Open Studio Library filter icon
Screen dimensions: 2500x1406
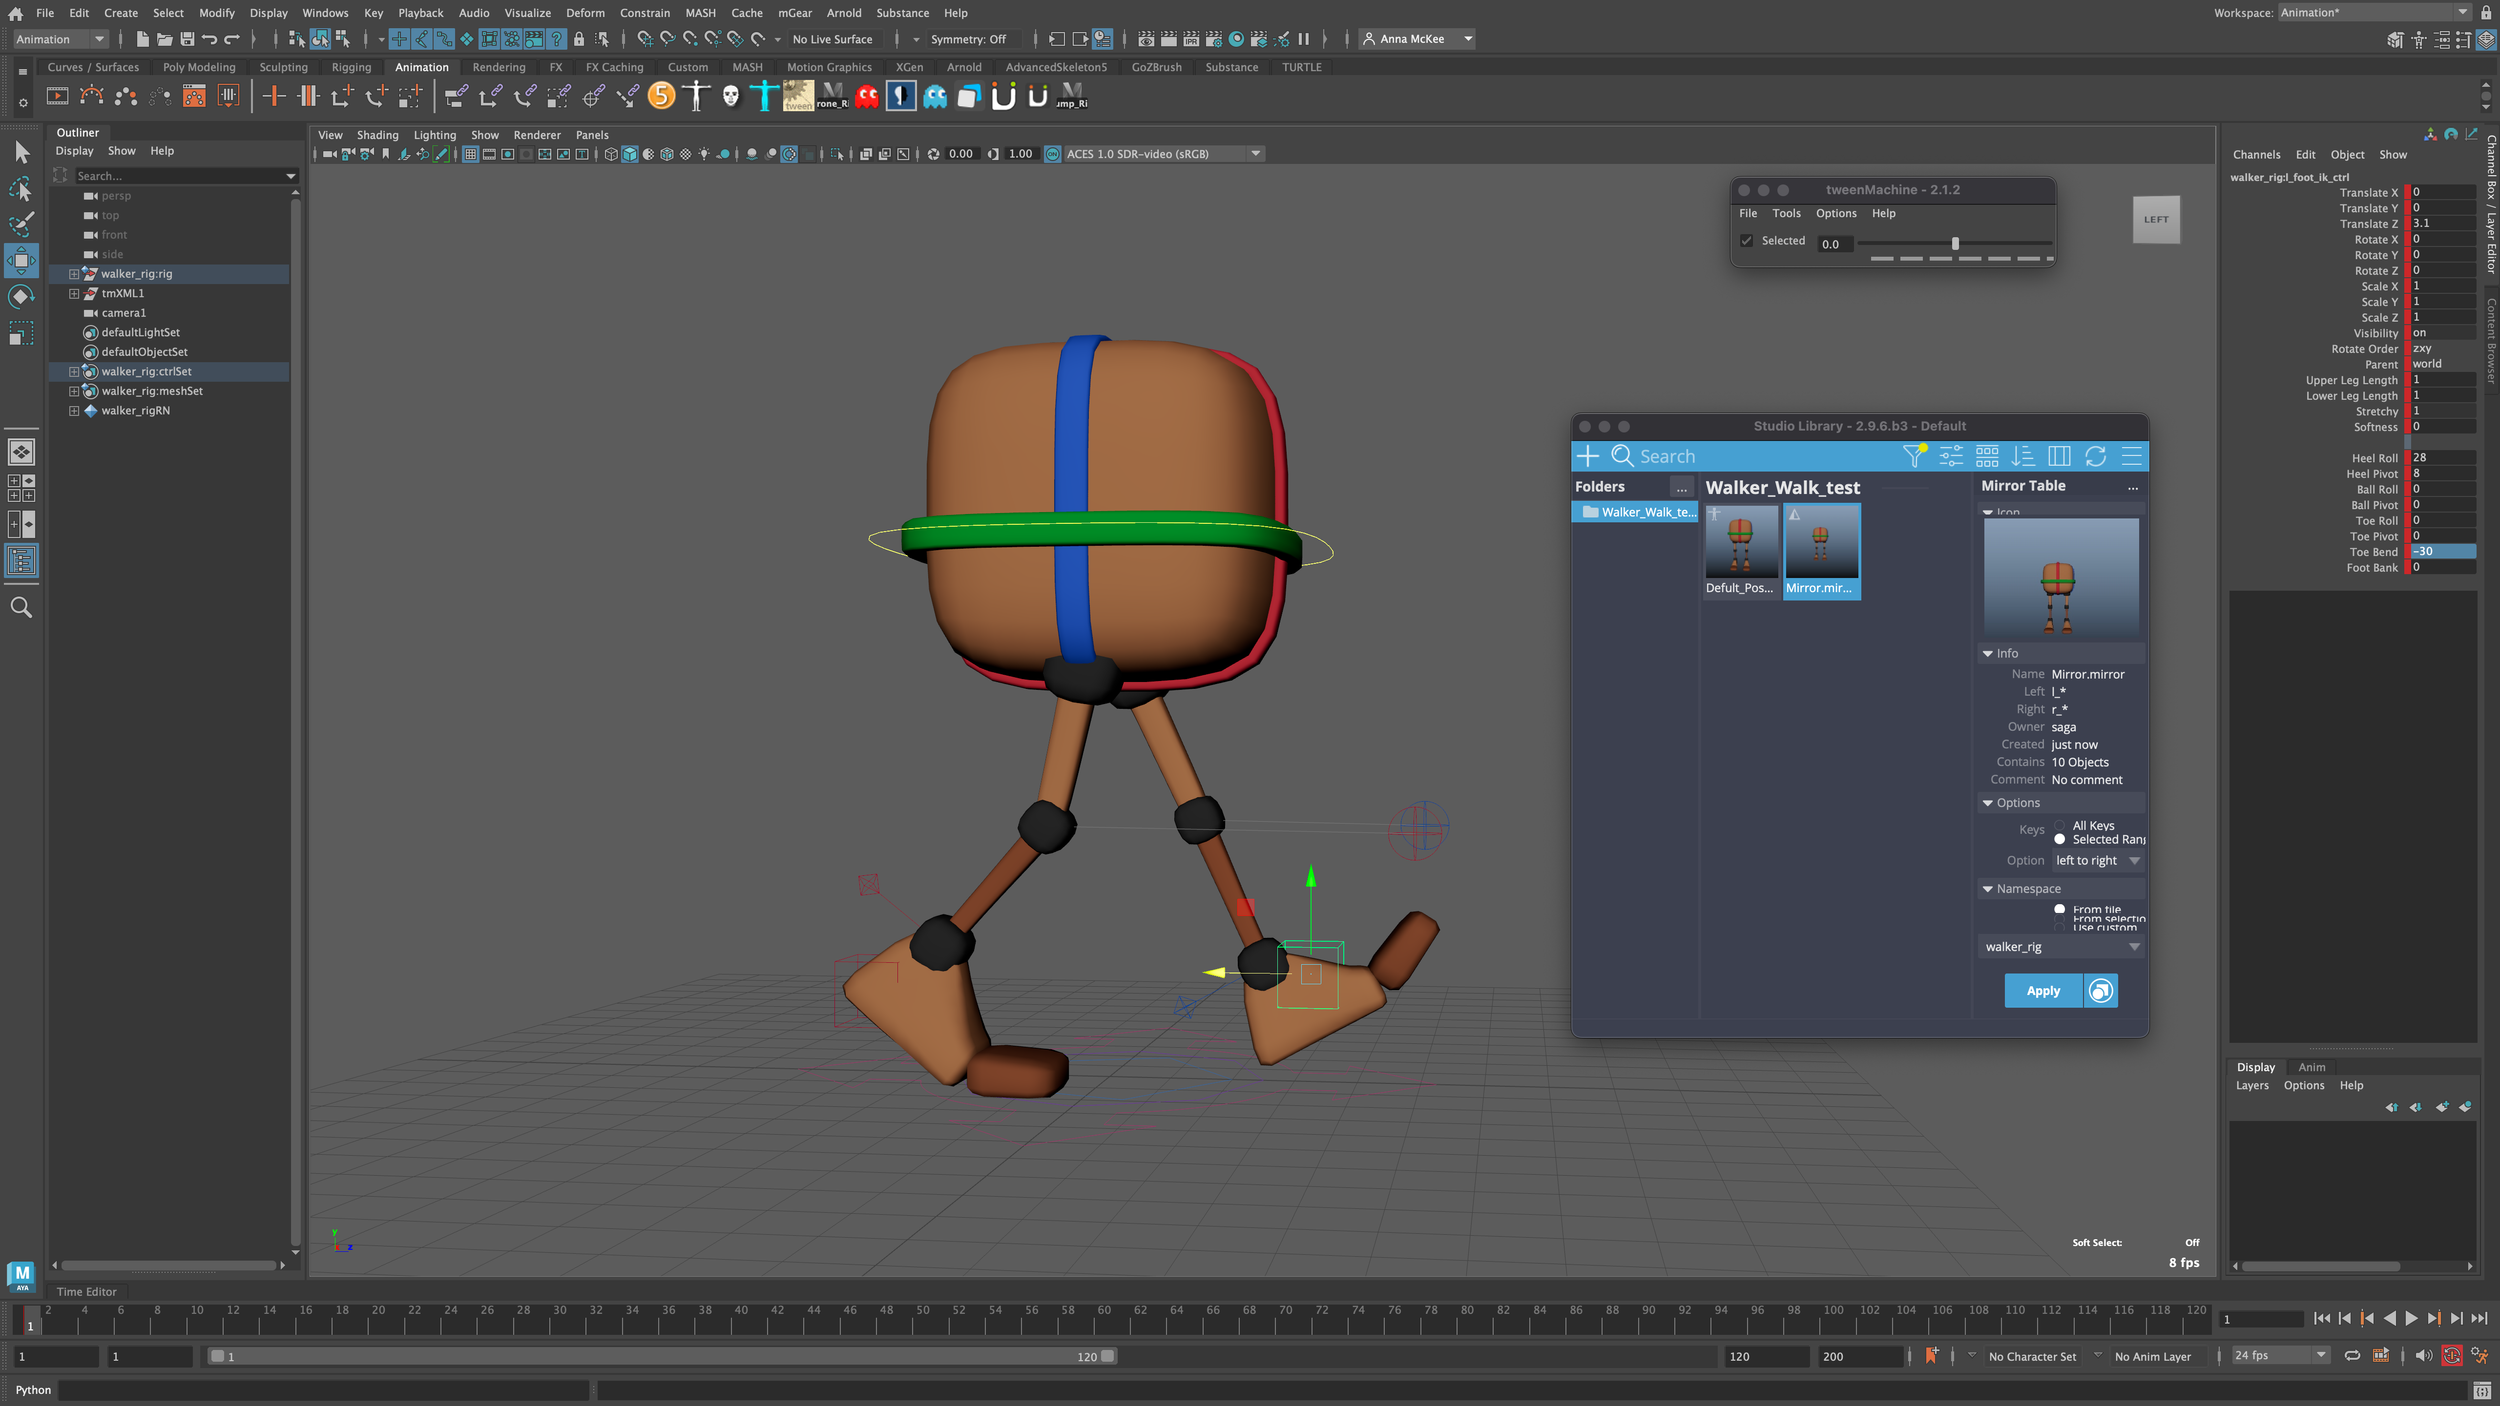[1914, 456]
